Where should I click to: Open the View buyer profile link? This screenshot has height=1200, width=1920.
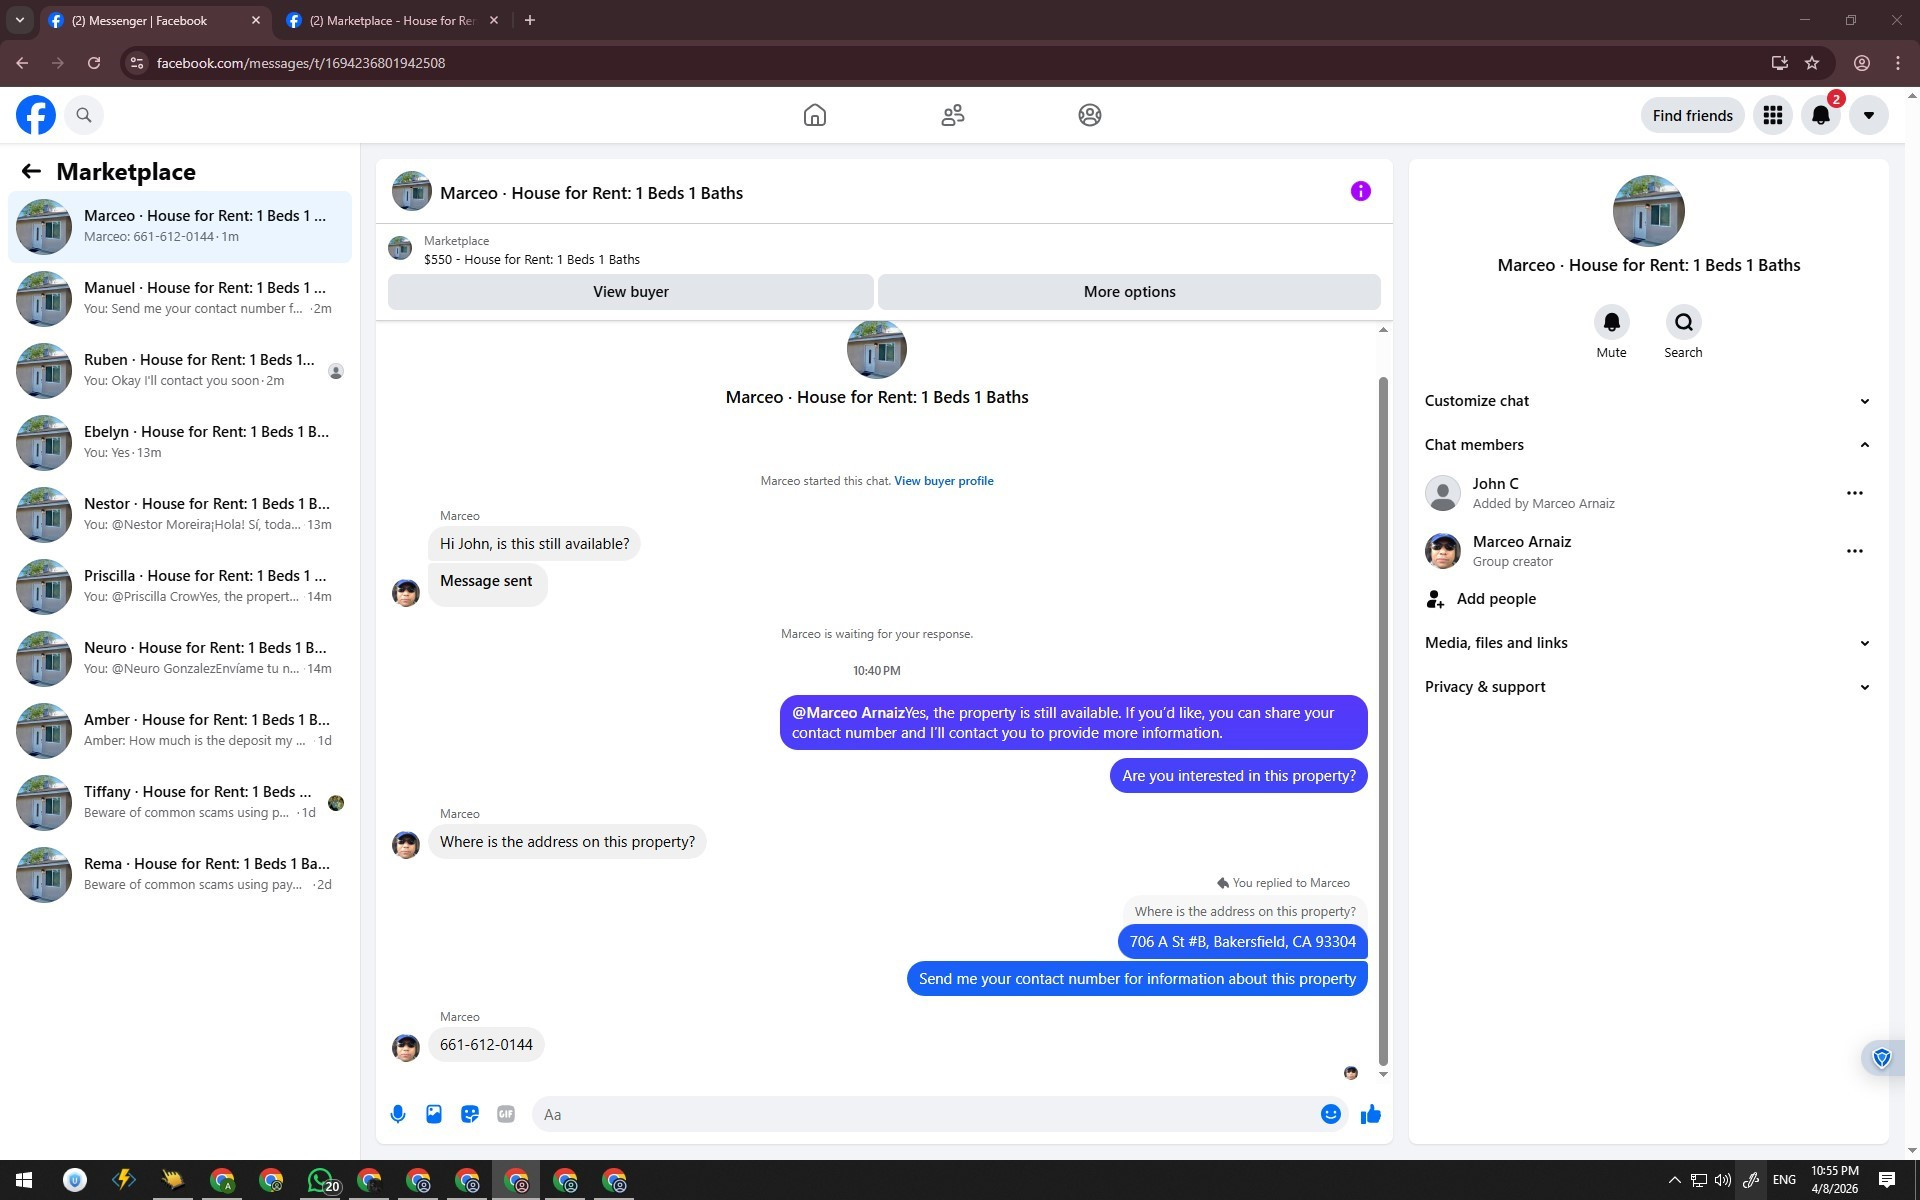943,481
